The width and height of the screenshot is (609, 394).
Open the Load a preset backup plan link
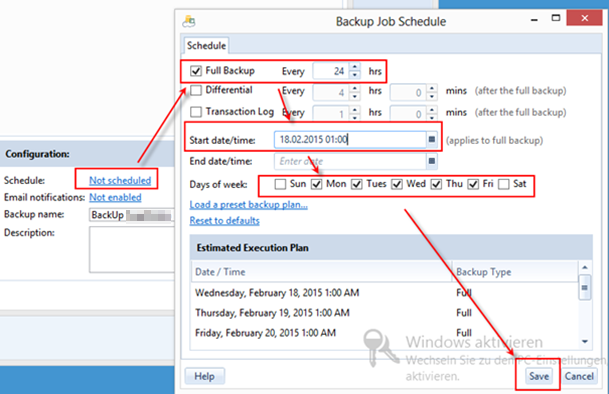[249, 204]
